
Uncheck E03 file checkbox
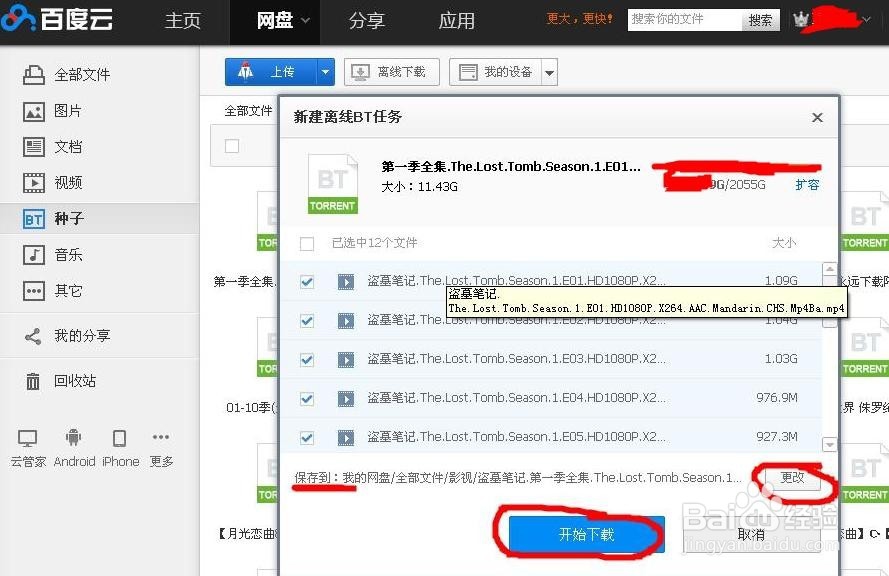click(x=307, y=359)
